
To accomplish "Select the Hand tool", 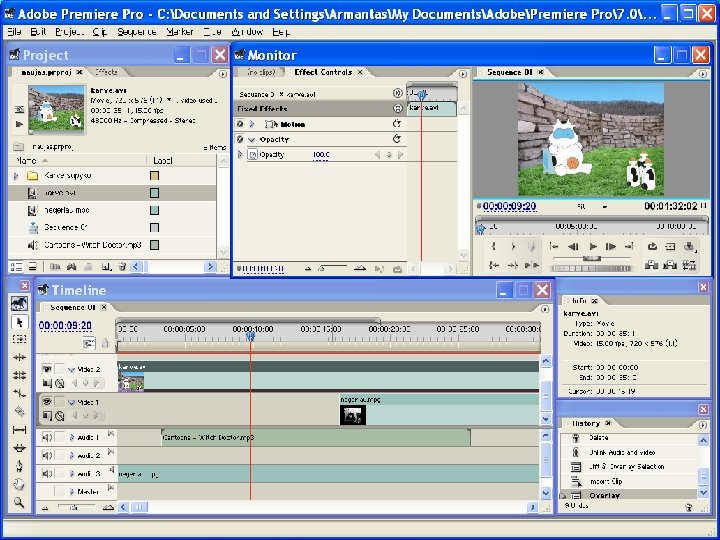I will (19, 484).
